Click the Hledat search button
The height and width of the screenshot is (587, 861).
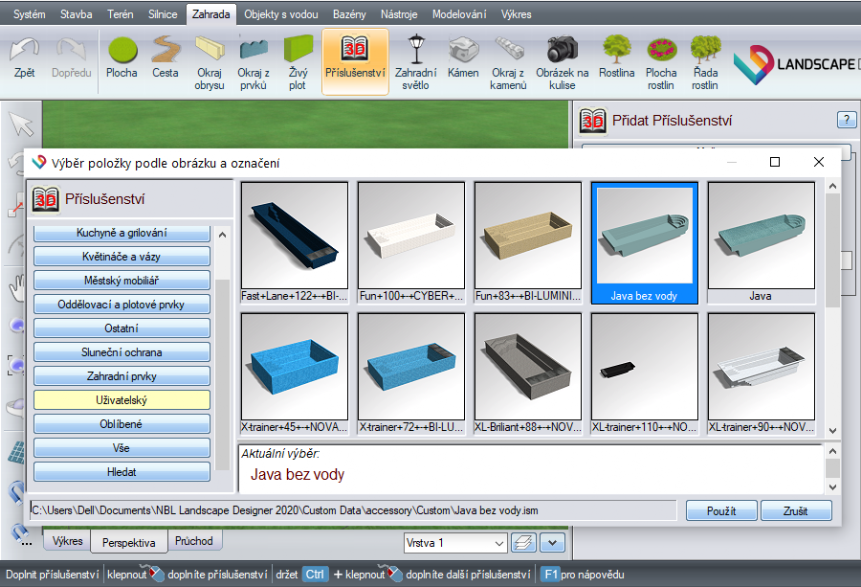122,472
